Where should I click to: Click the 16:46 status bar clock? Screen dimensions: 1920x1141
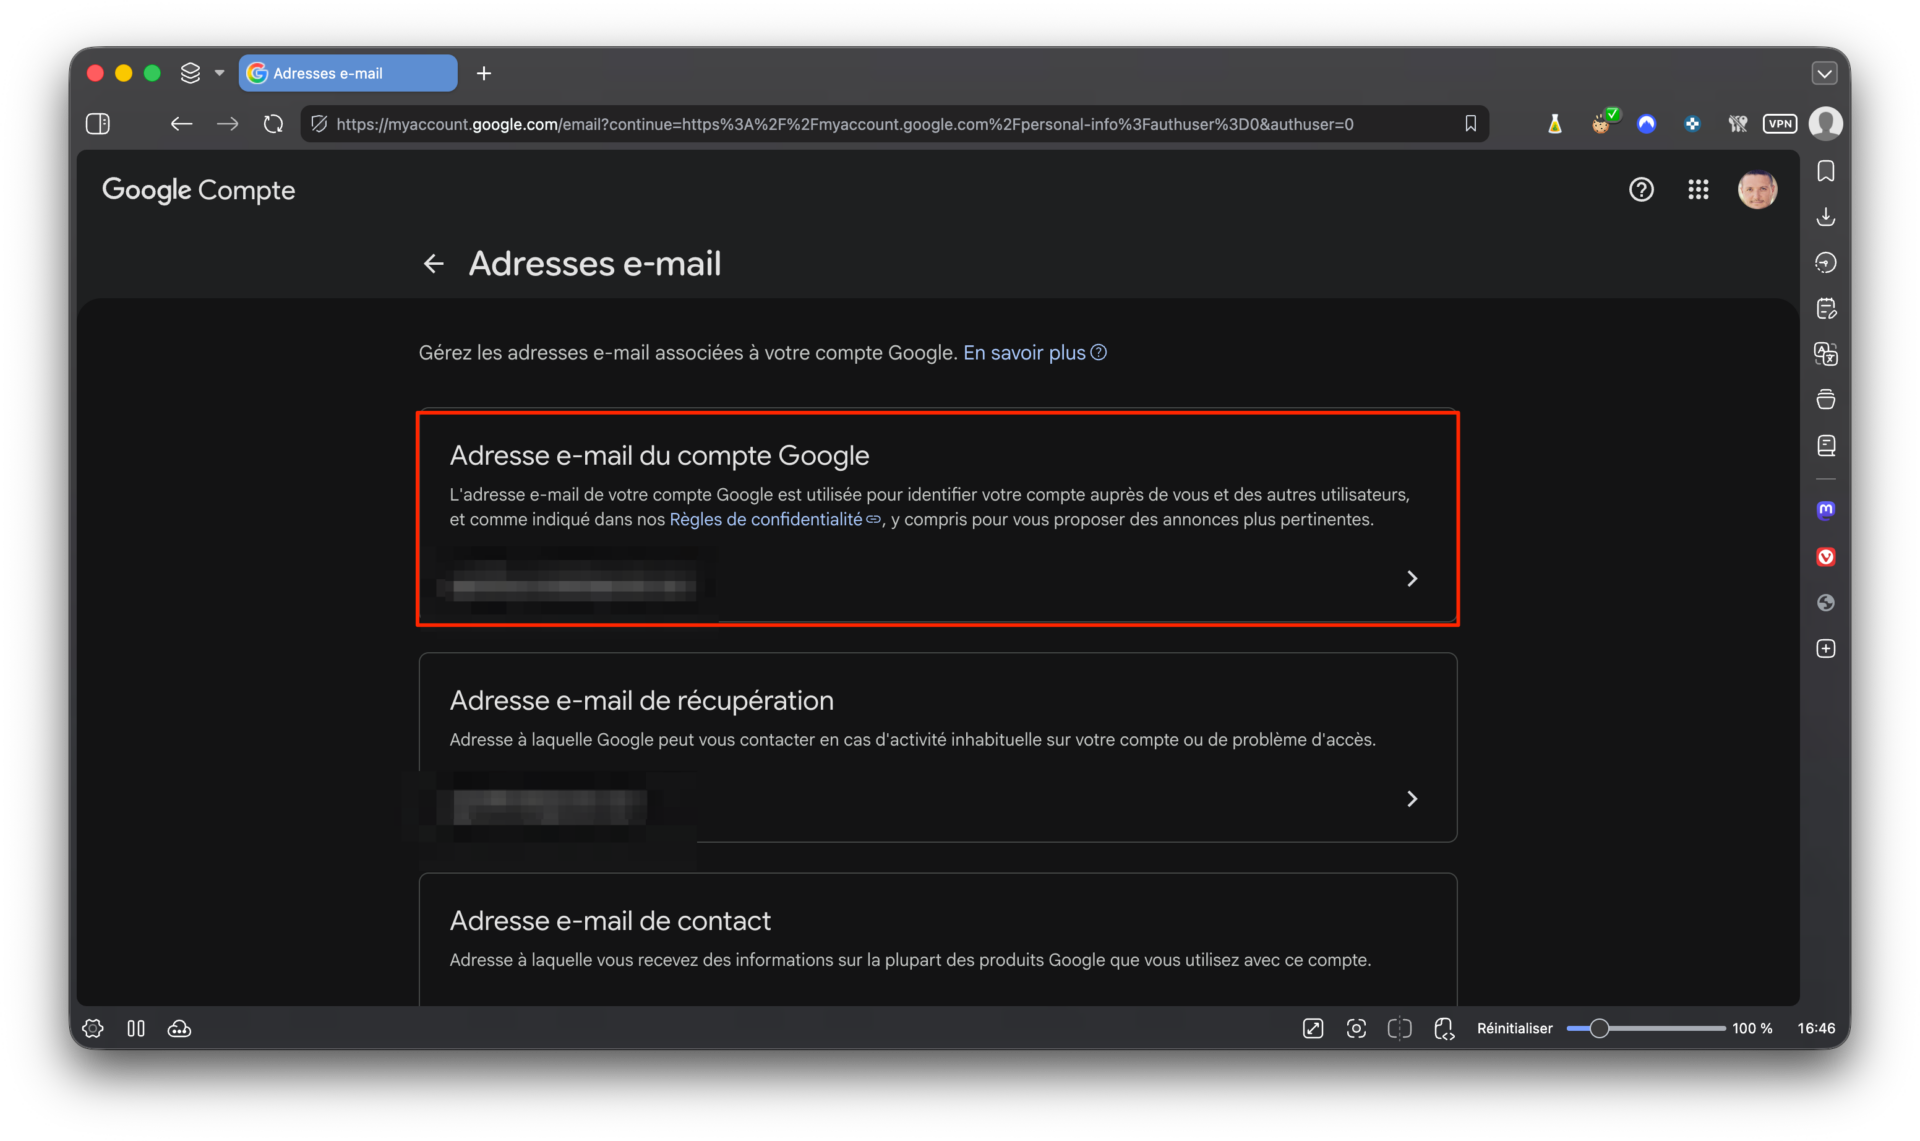click(x=1816, y=1028)
